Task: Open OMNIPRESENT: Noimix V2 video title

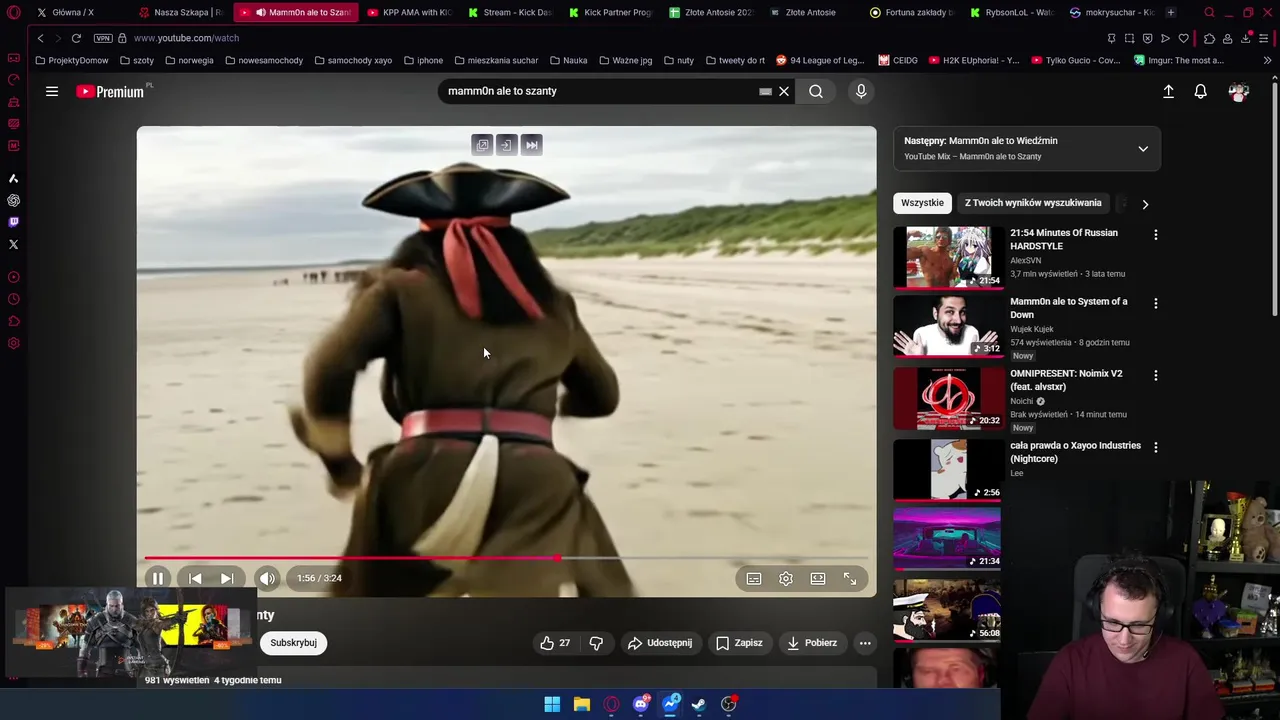Action: coord(1066,380)
